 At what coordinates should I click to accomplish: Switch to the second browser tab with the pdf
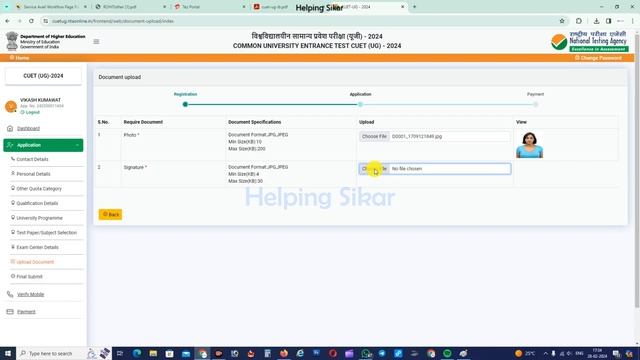[131, 7]
